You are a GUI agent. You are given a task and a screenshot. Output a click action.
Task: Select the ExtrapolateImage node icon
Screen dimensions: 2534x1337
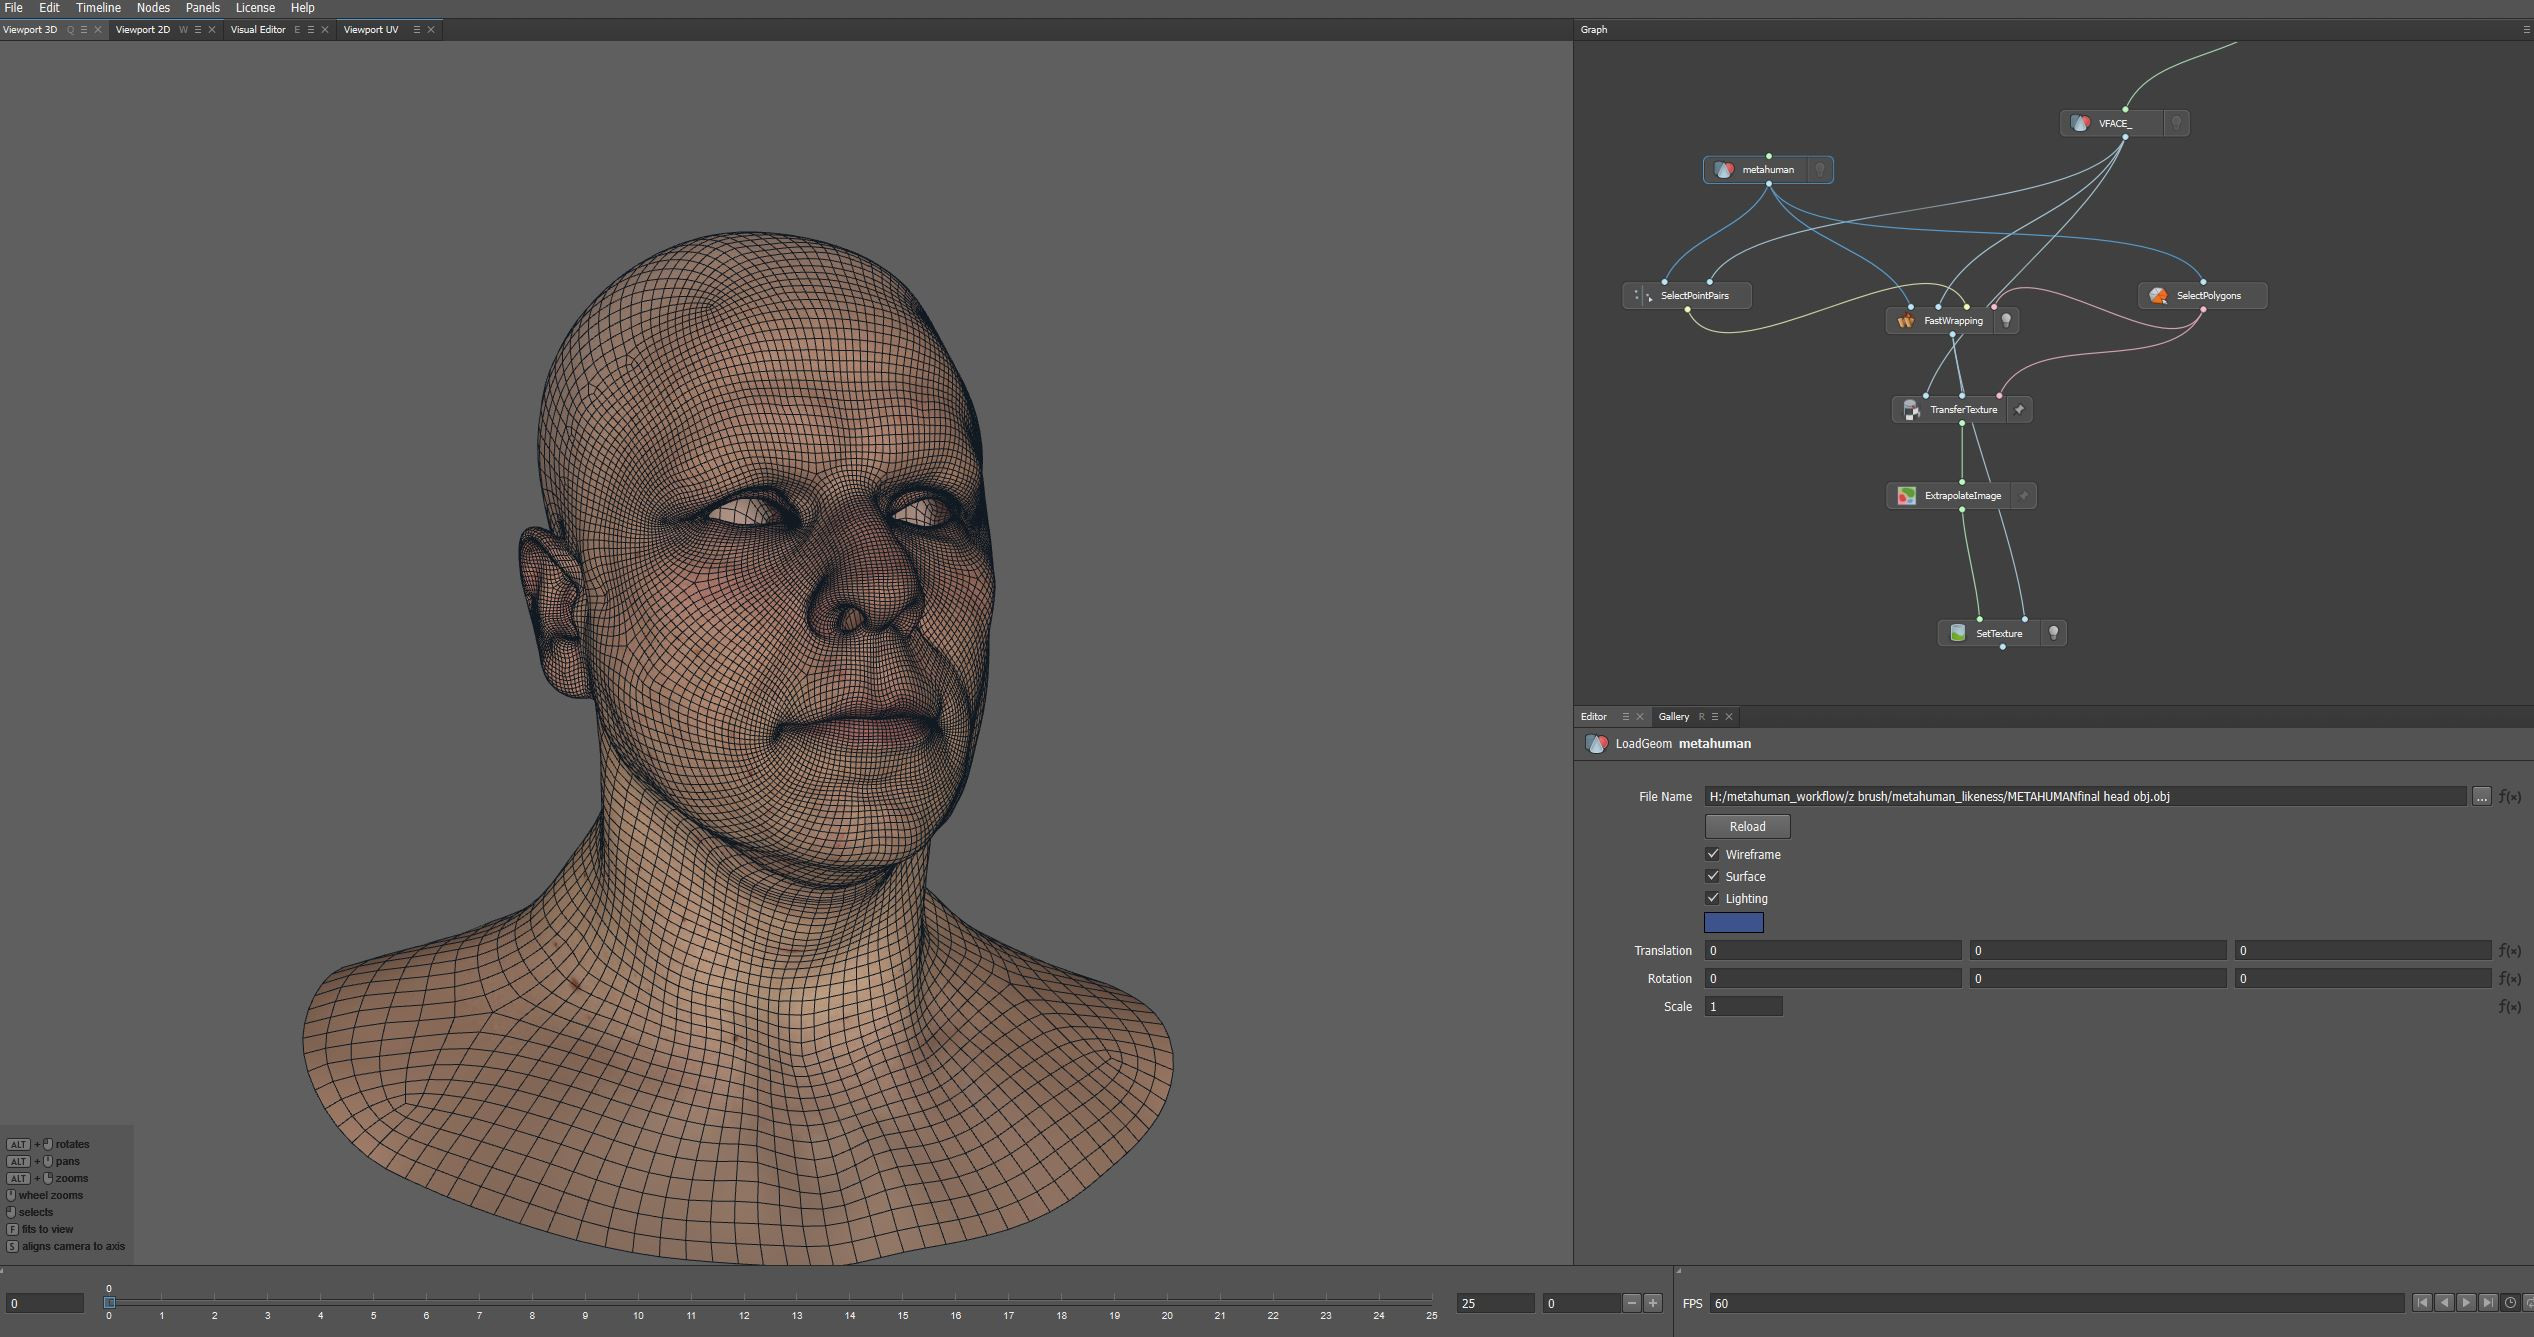1906,496
